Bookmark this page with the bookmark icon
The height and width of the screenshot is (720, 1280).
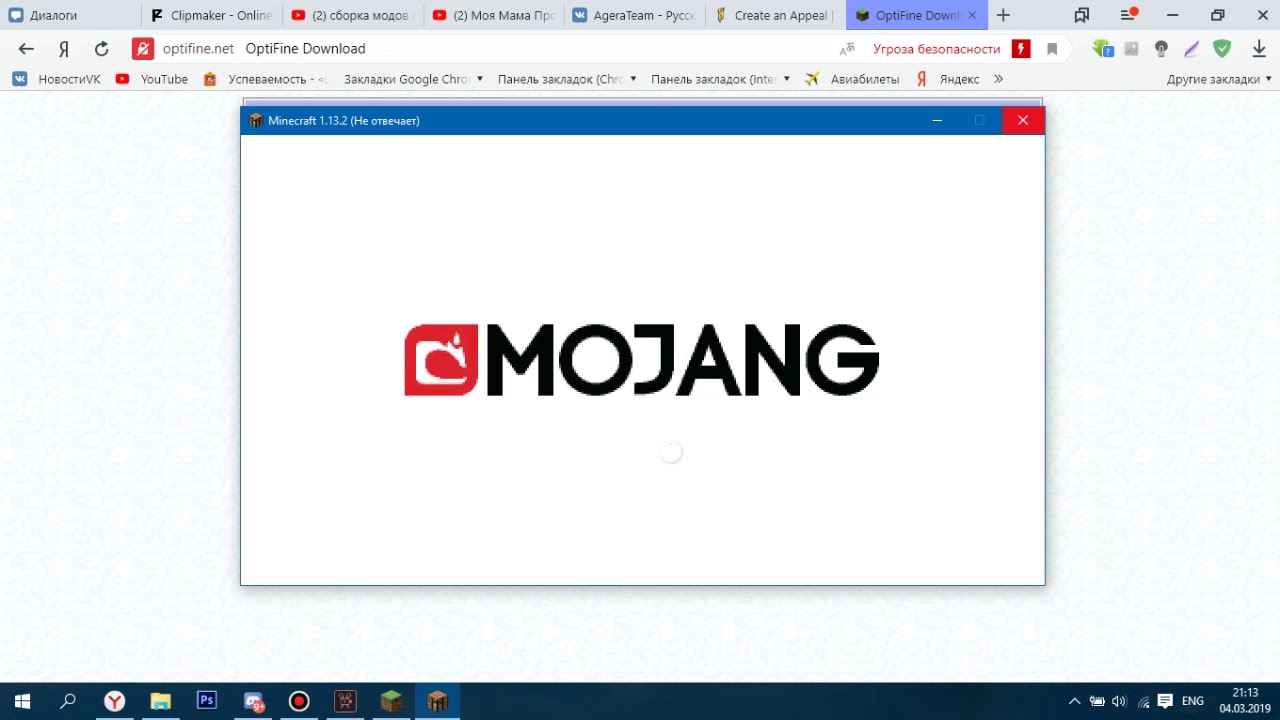(x=1052, y=48)
